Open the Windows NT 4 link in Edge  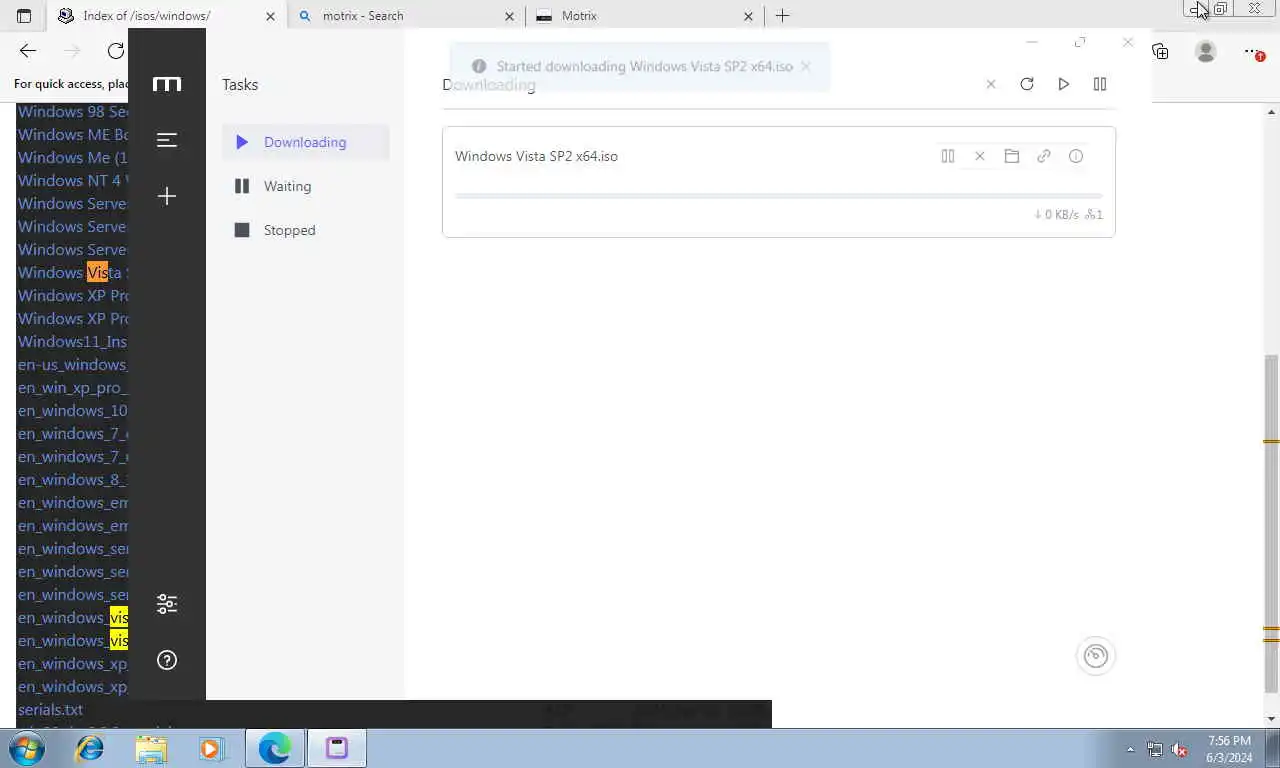tap(73, 180)
